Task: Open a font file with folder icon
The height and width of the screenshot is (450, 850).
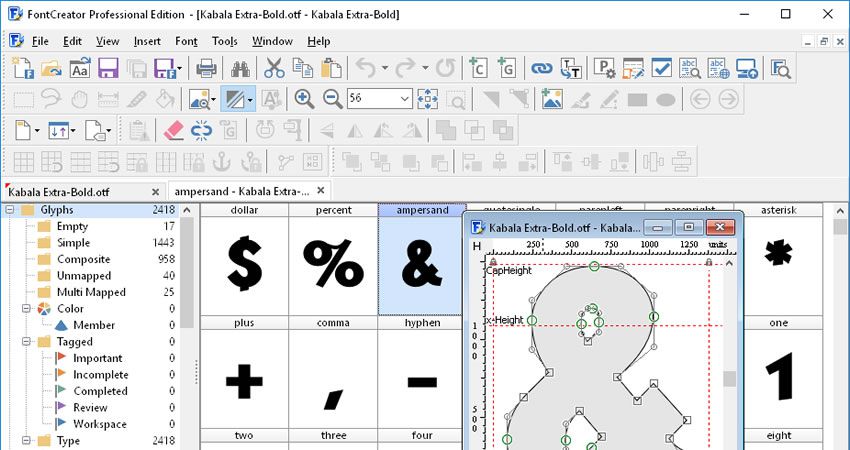Action: click(x=51, y=68)
